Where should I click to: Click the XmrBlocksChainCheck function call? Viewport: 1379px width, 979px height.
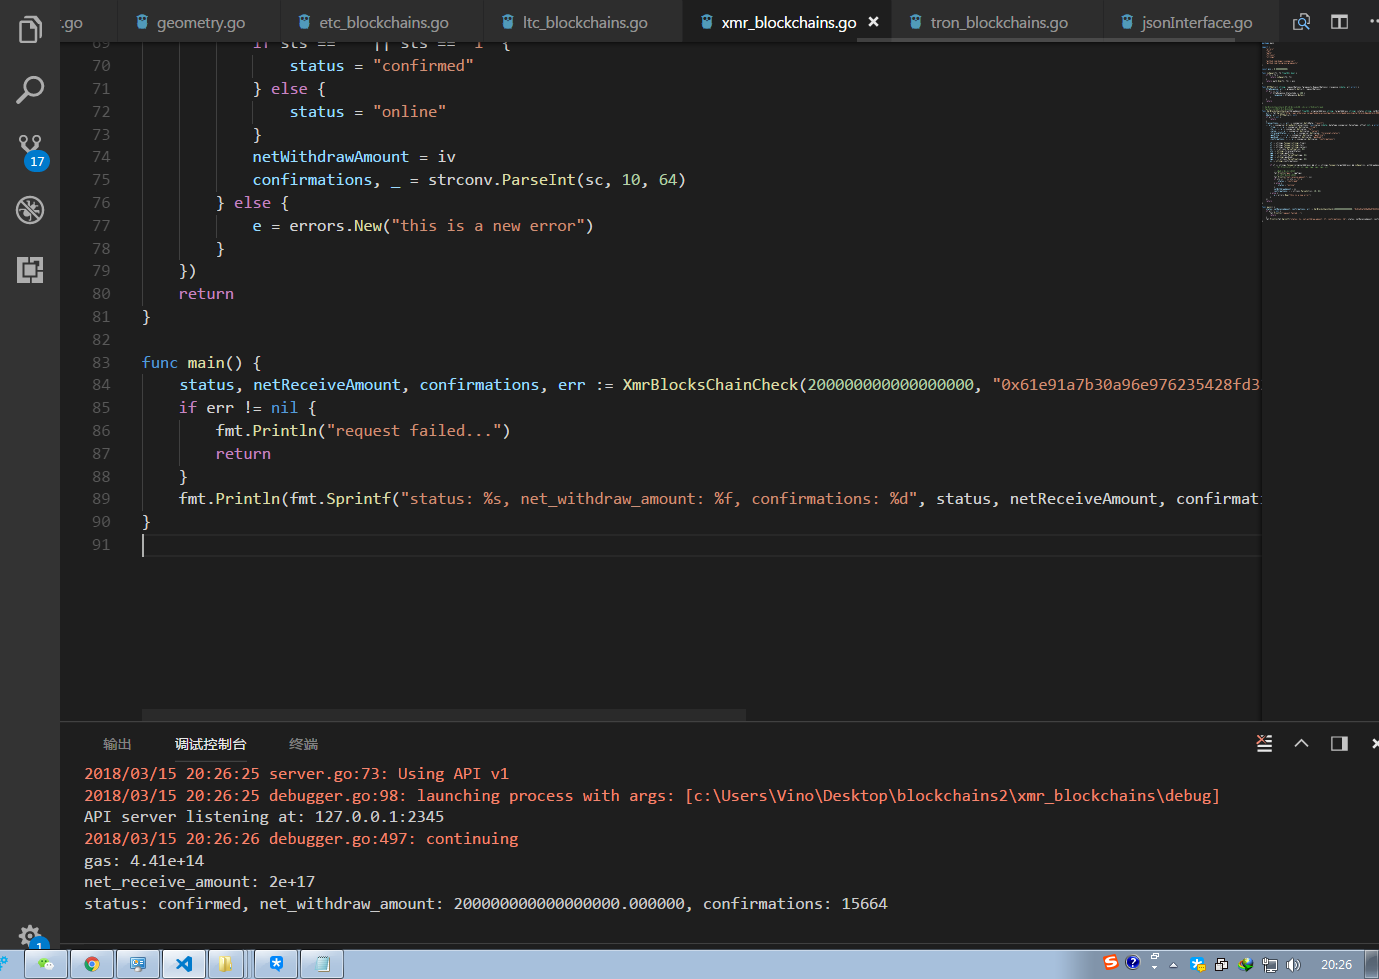pyautogui.click(x=710, y=385)
